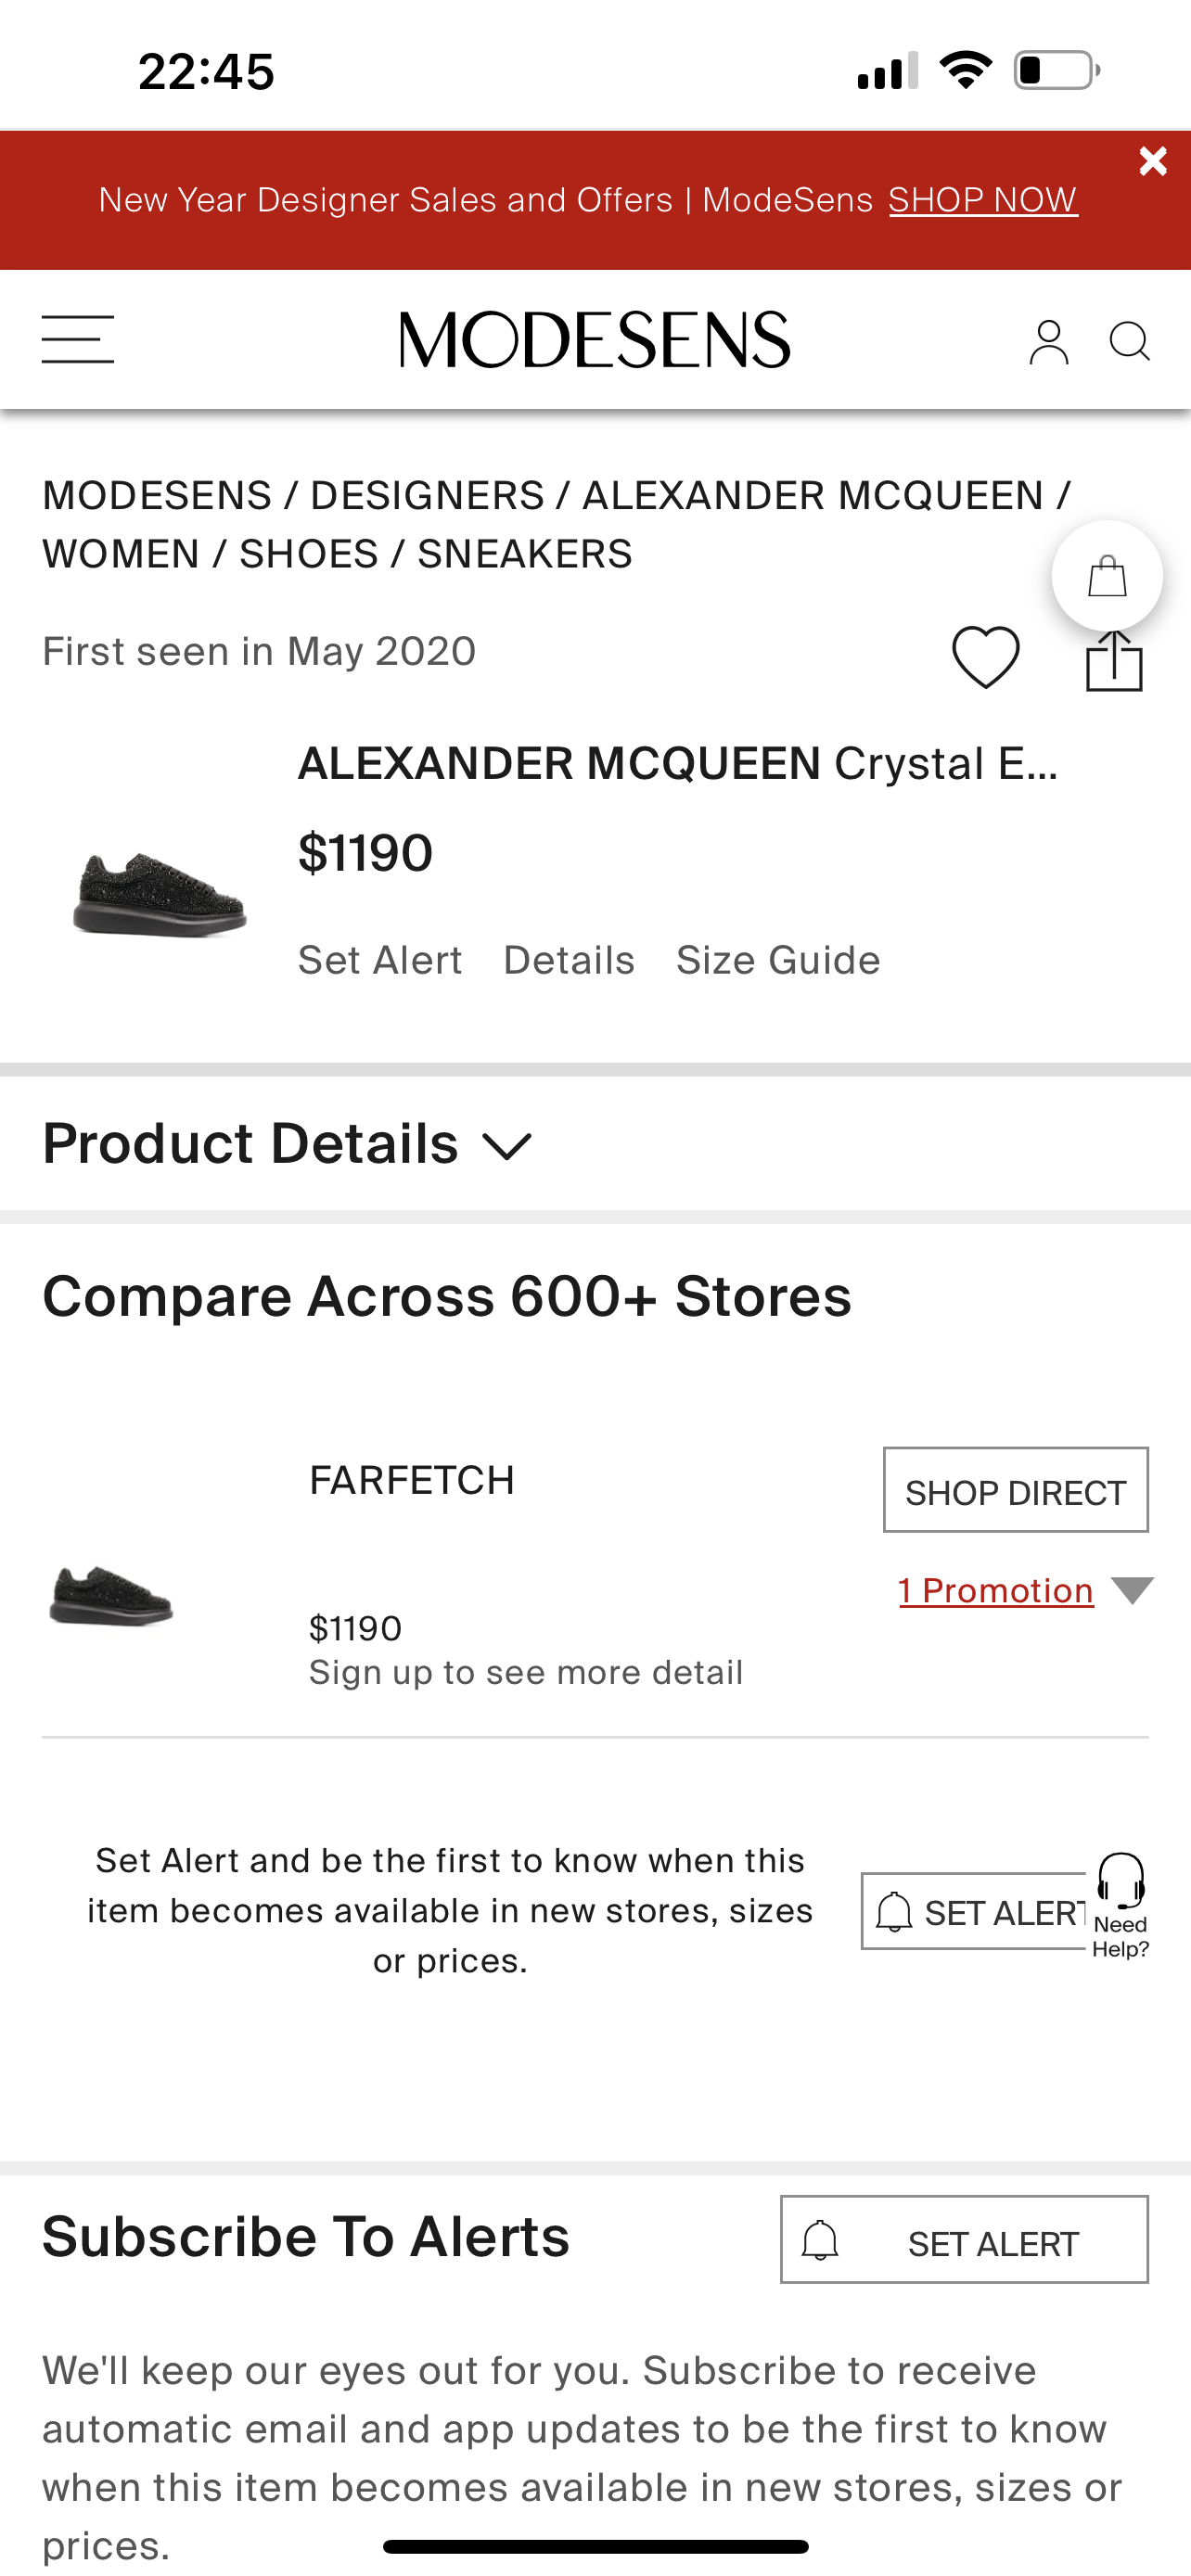Click SHOP DIRECT button for Farfetch
1191x2576 pixels.
(x=1015, y=1490)
